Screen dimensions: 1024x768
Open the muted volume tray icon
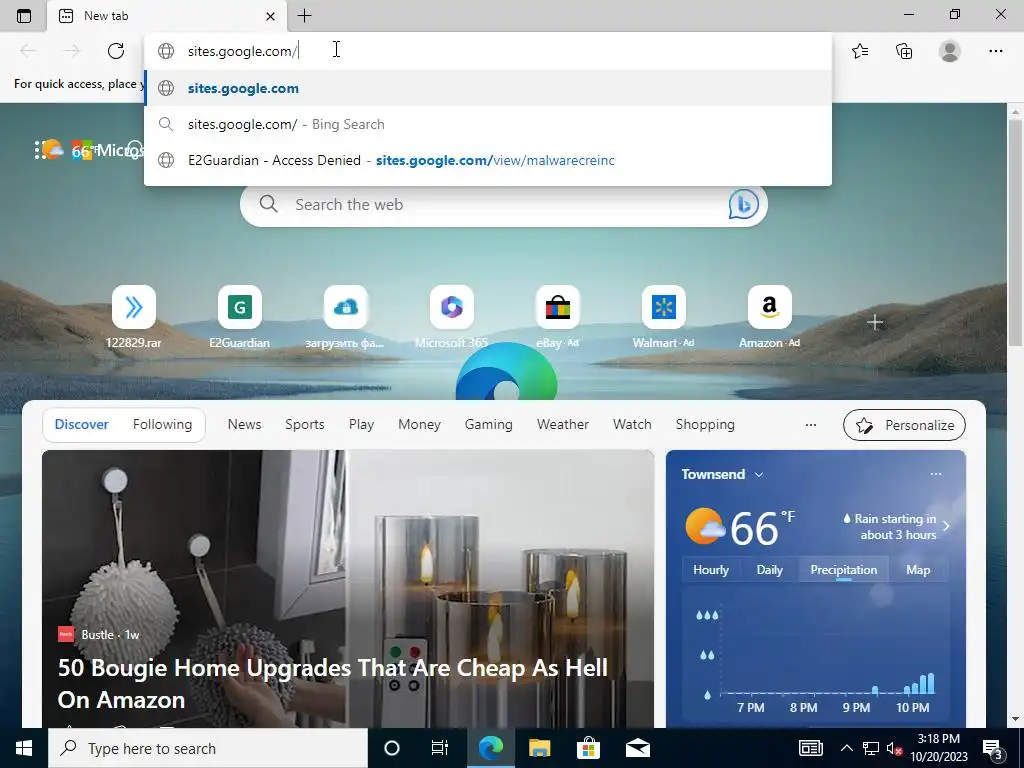tap(893, 749)
